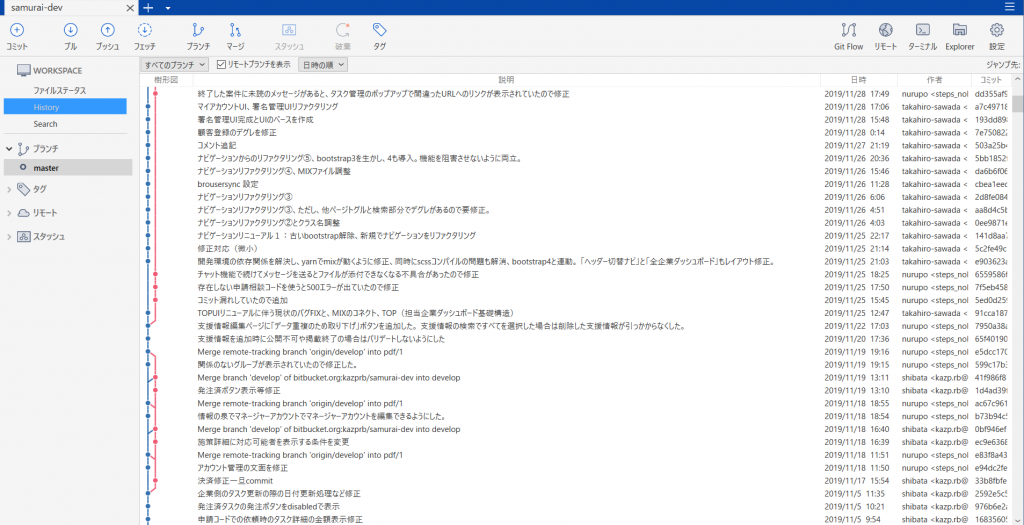Select the brousersync 設定 commit row
The height and width of the screenshot is (525, 1024).
tap(500, 184)
